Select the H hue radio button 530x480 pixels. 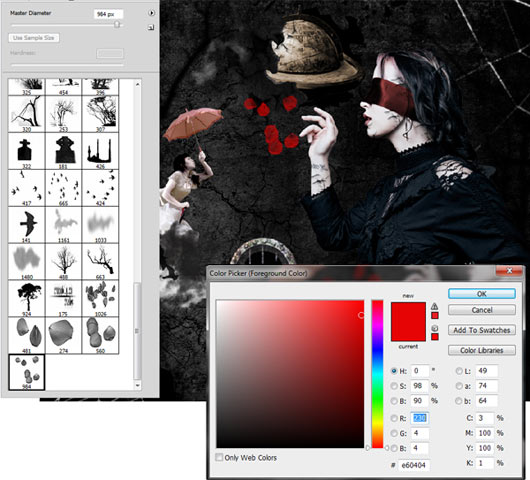tap(394, 371)
